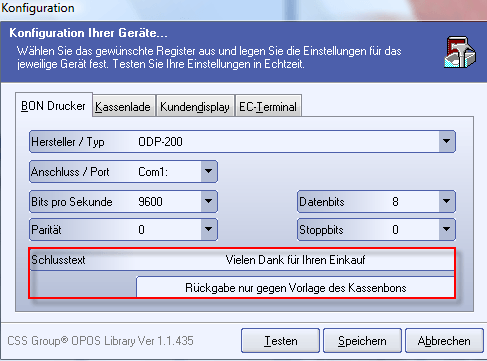Open the Stoppbits dropdown arrow

point(446,229)
